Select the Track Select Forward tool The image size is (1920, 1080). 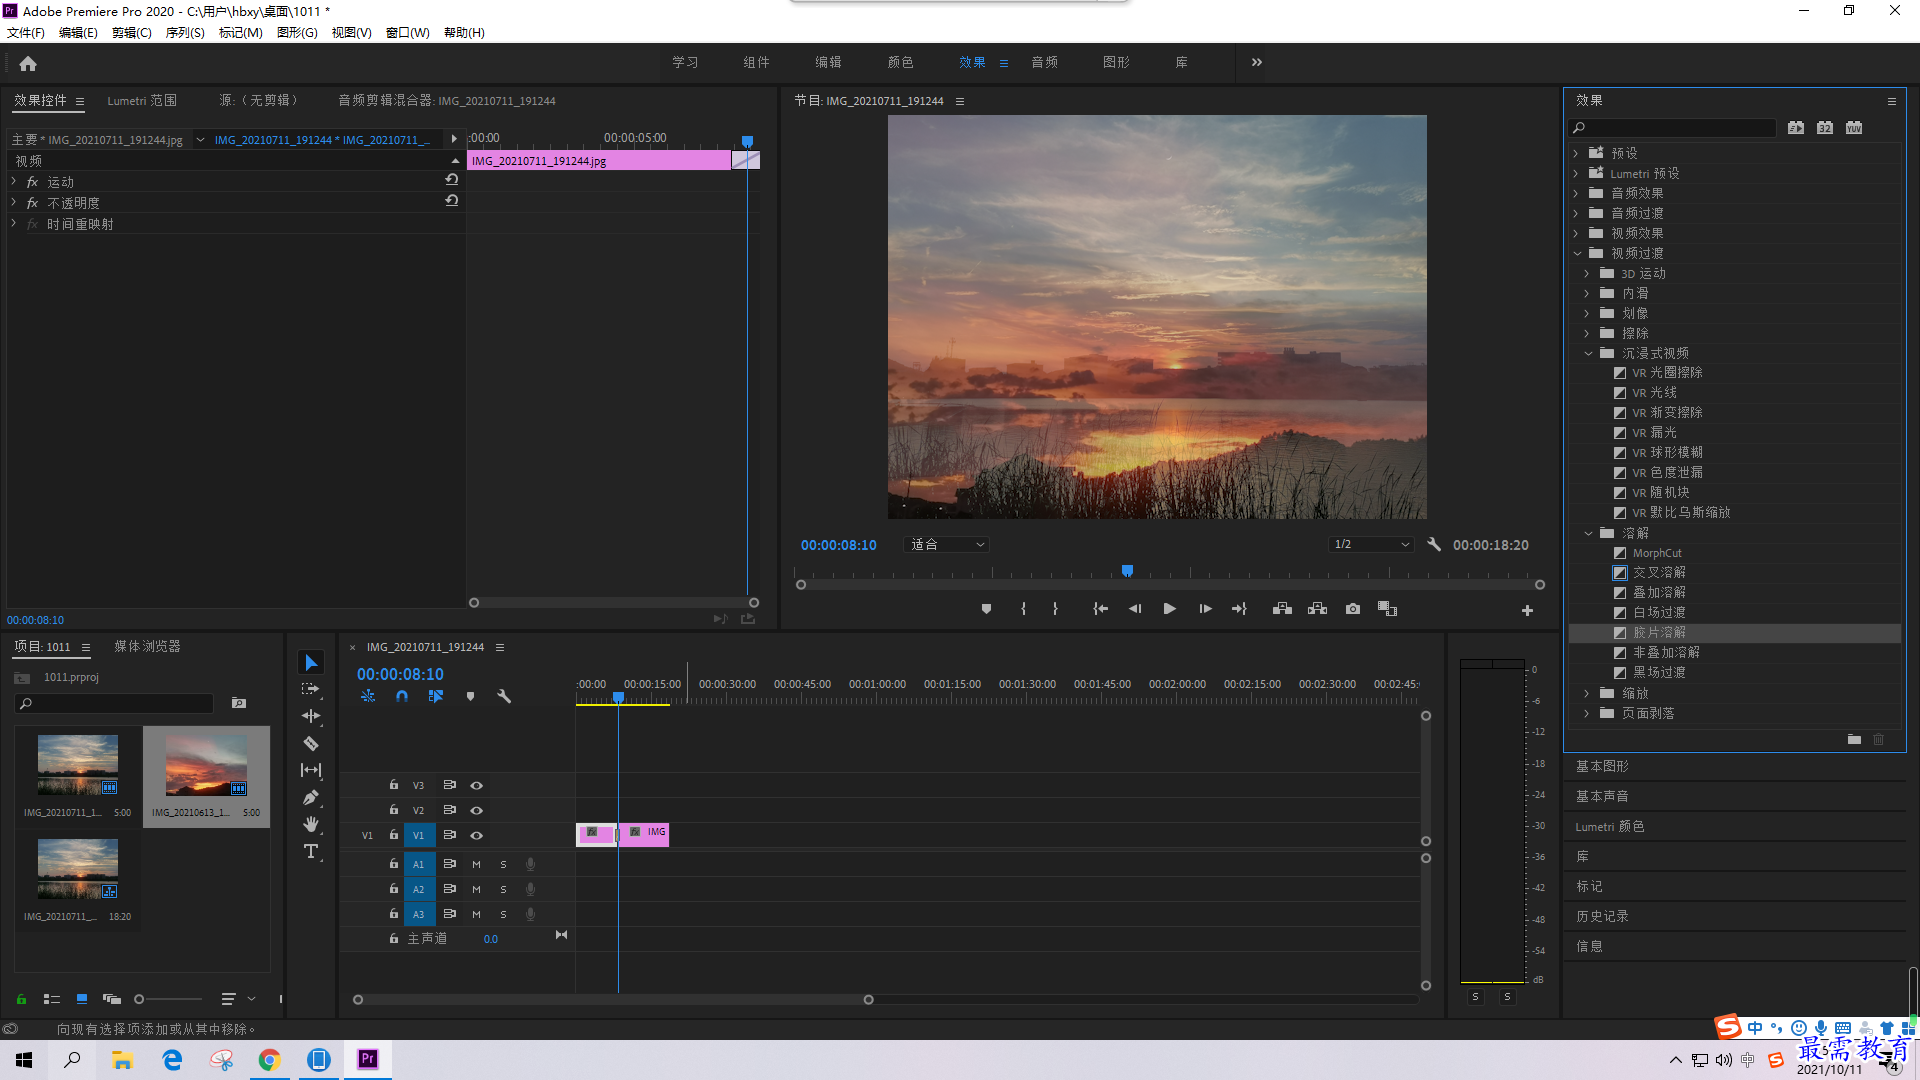click(x=311, y=690)
